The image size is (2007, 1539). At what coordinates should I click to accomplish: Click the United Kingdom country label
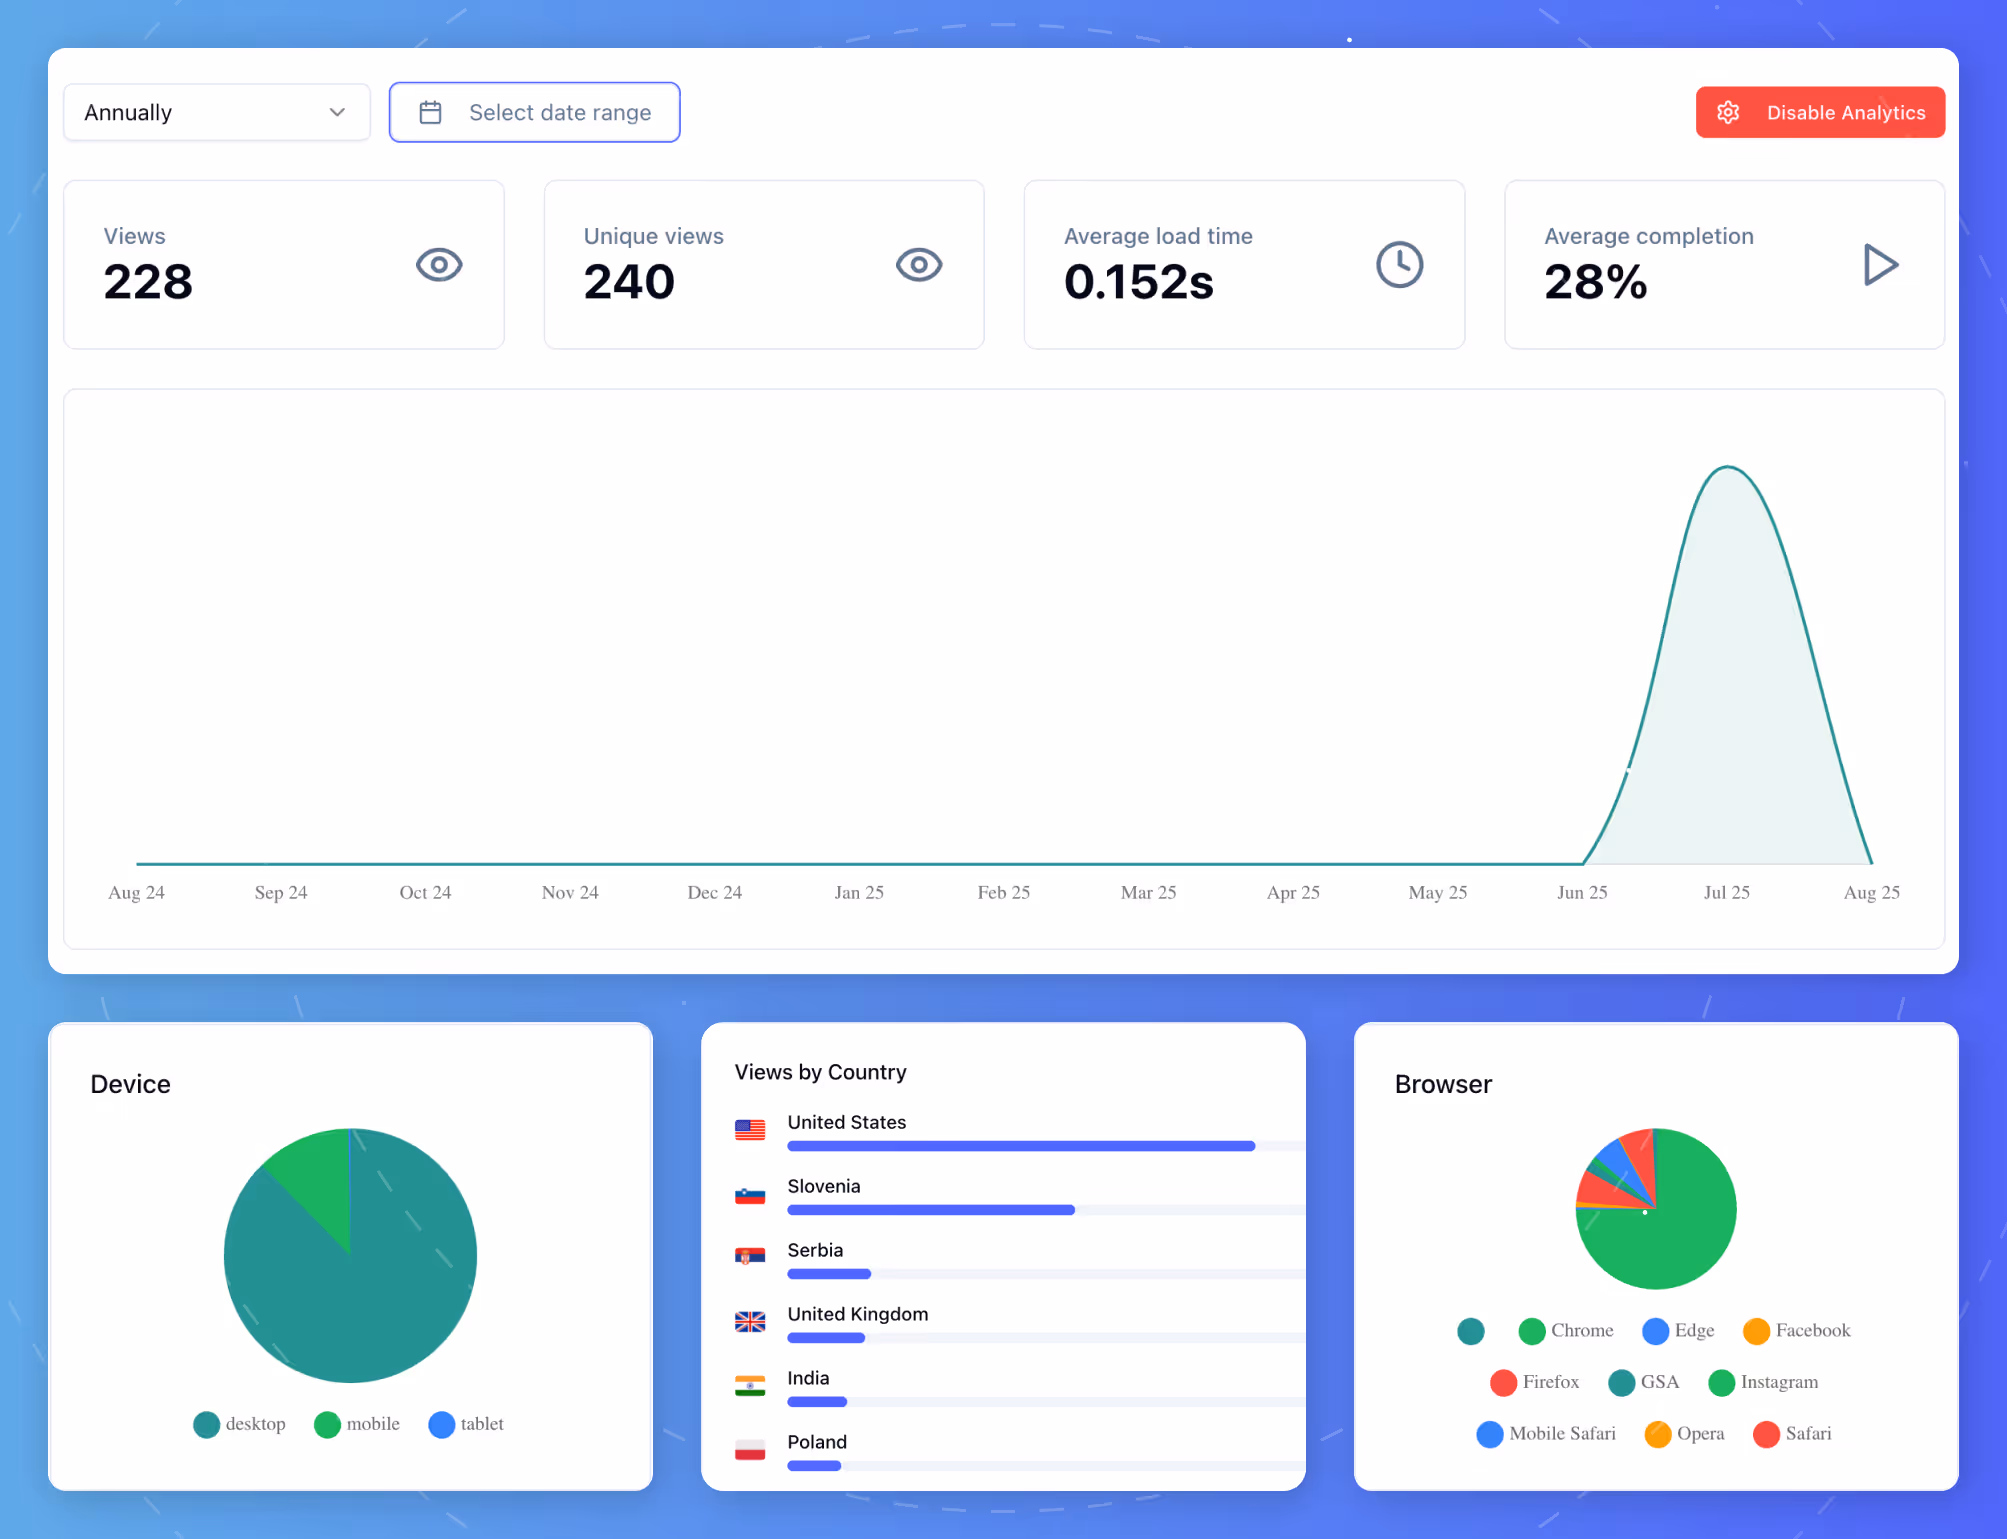coord(858,1314)
